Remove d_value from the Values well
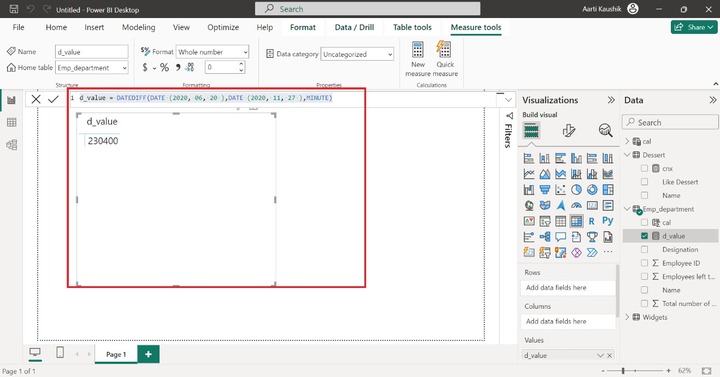This screenshot has width=720, height=377. [610, 355]
